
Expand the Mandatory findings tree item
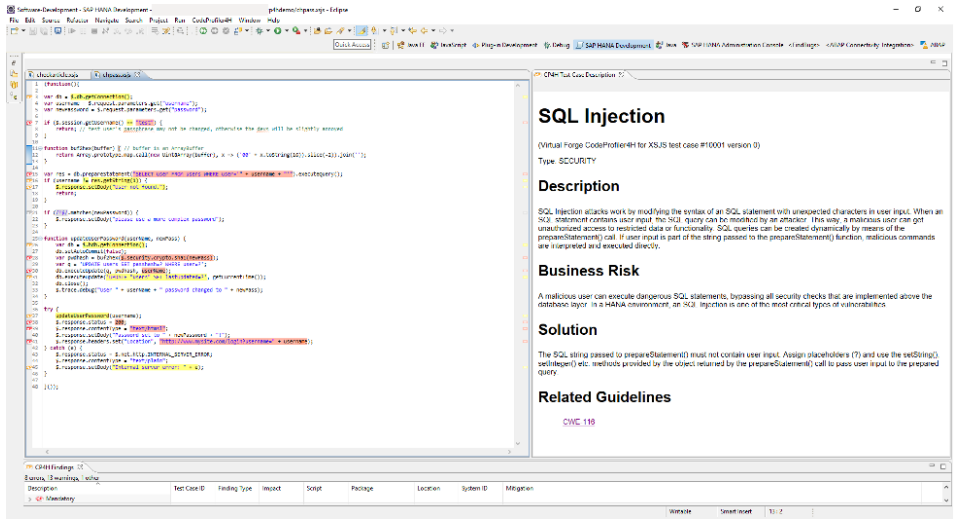[29, 497]
